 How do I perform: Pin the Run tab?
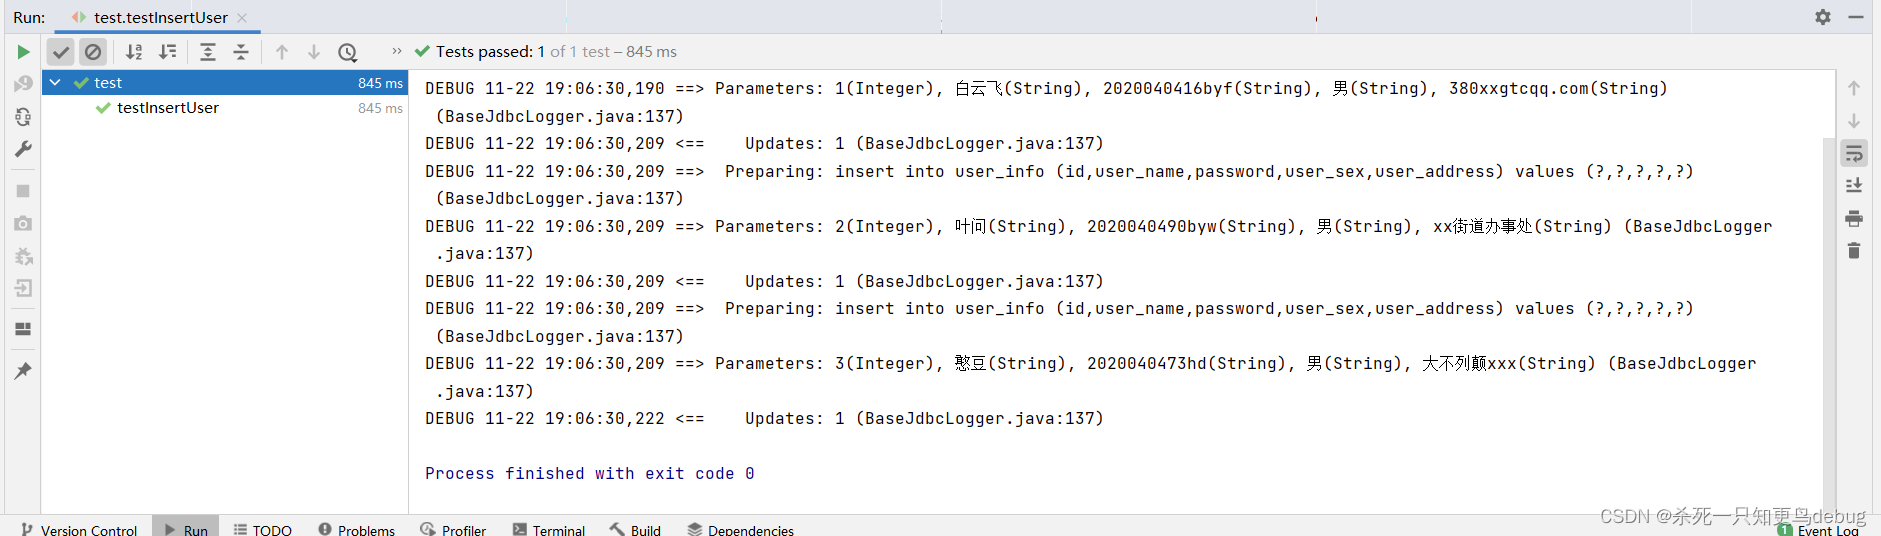tap(23, 371)
